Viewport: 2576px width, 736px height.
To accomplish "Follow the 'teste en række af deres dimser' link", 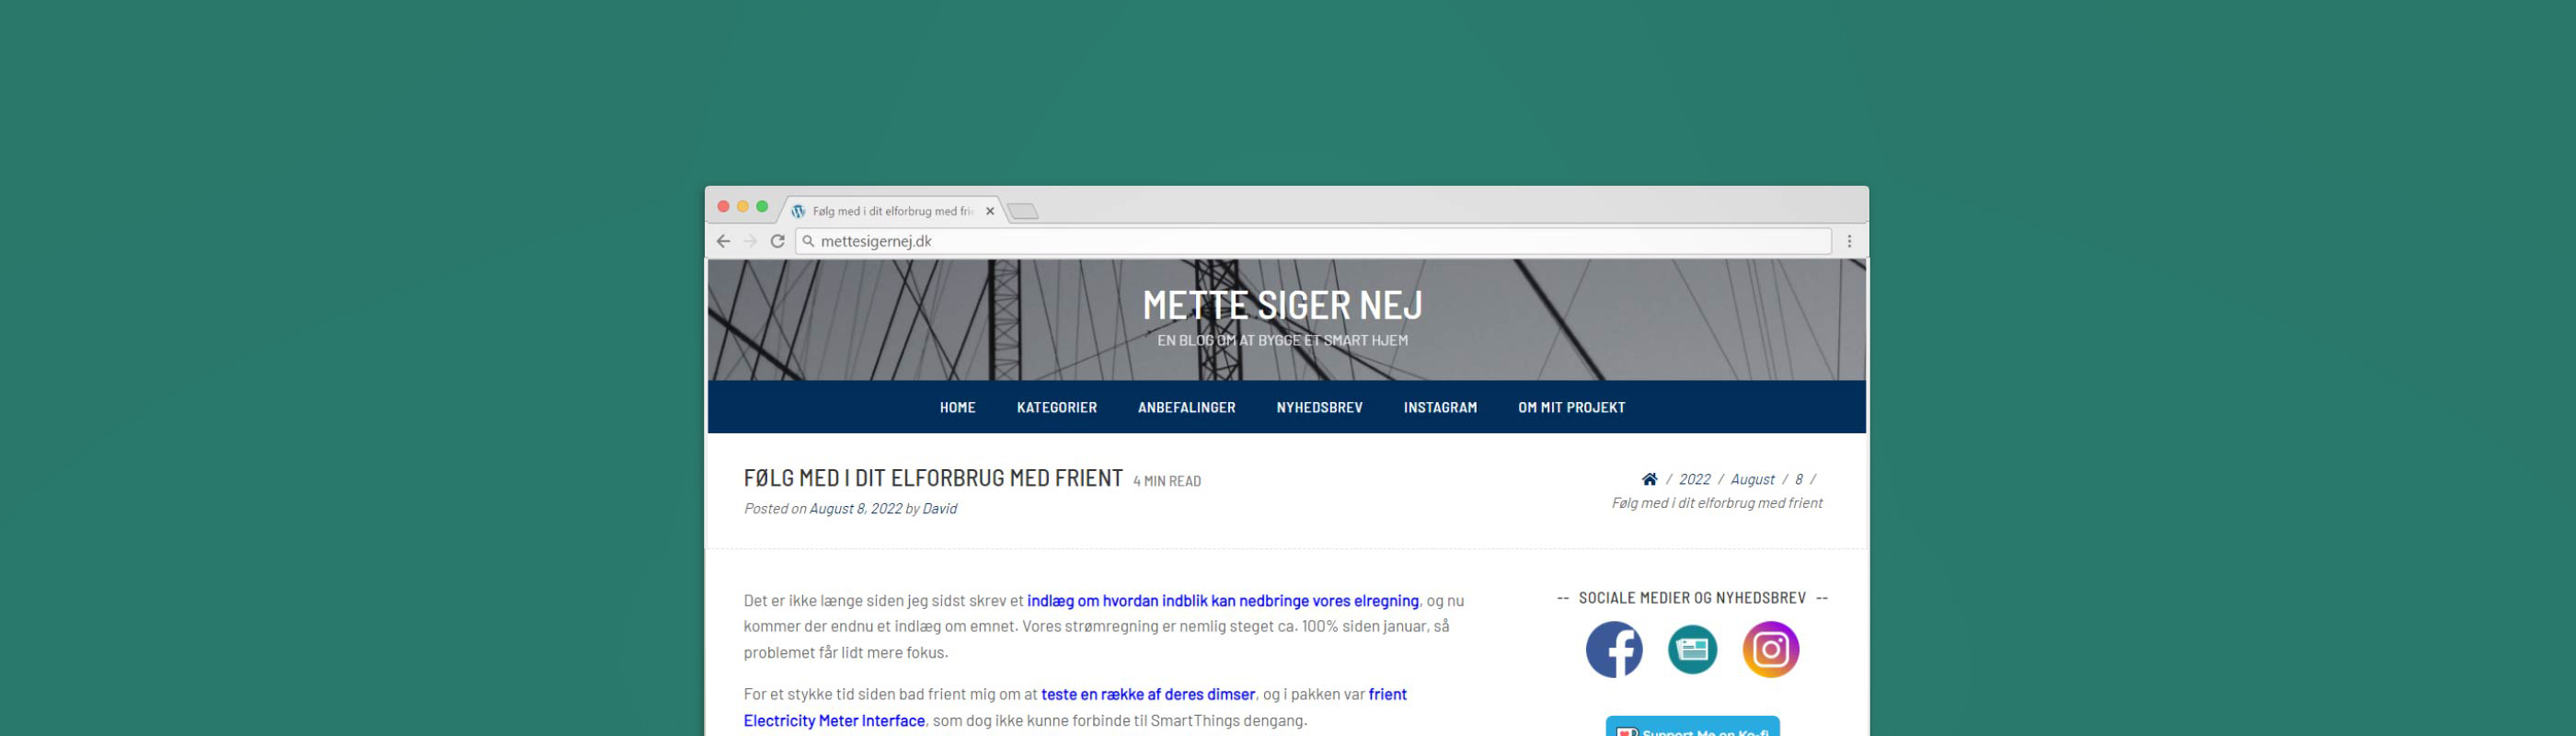I will tap(1148, 694).
